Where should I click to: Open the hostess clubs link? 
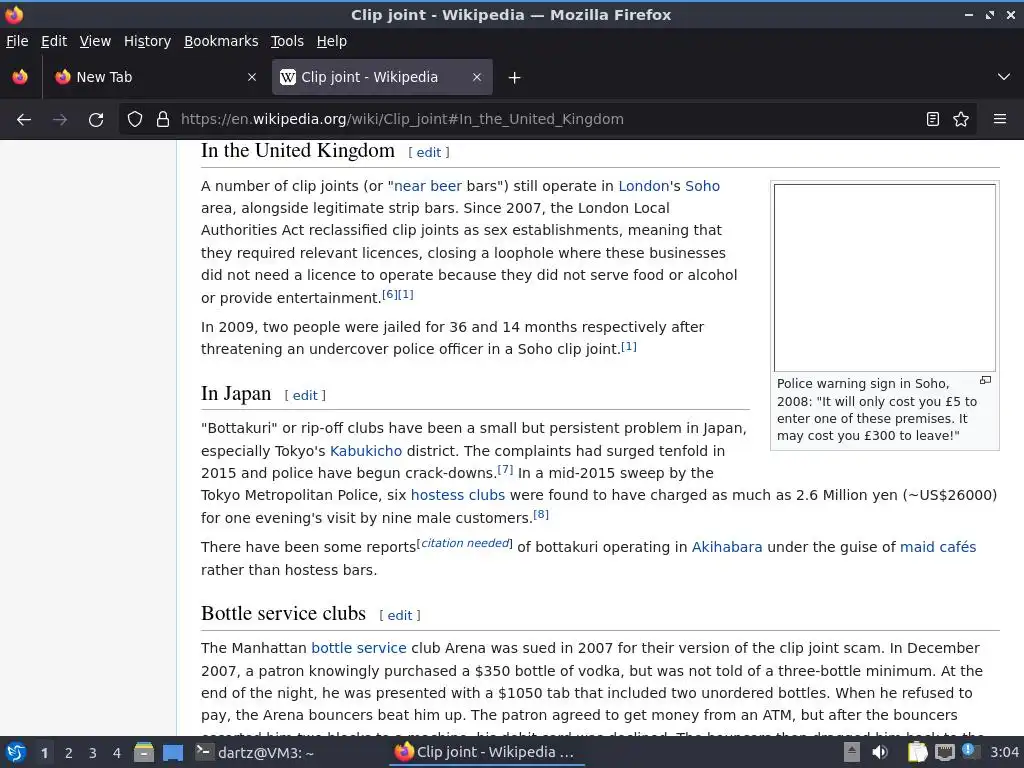pyautogui.click(x=458, y=495)
